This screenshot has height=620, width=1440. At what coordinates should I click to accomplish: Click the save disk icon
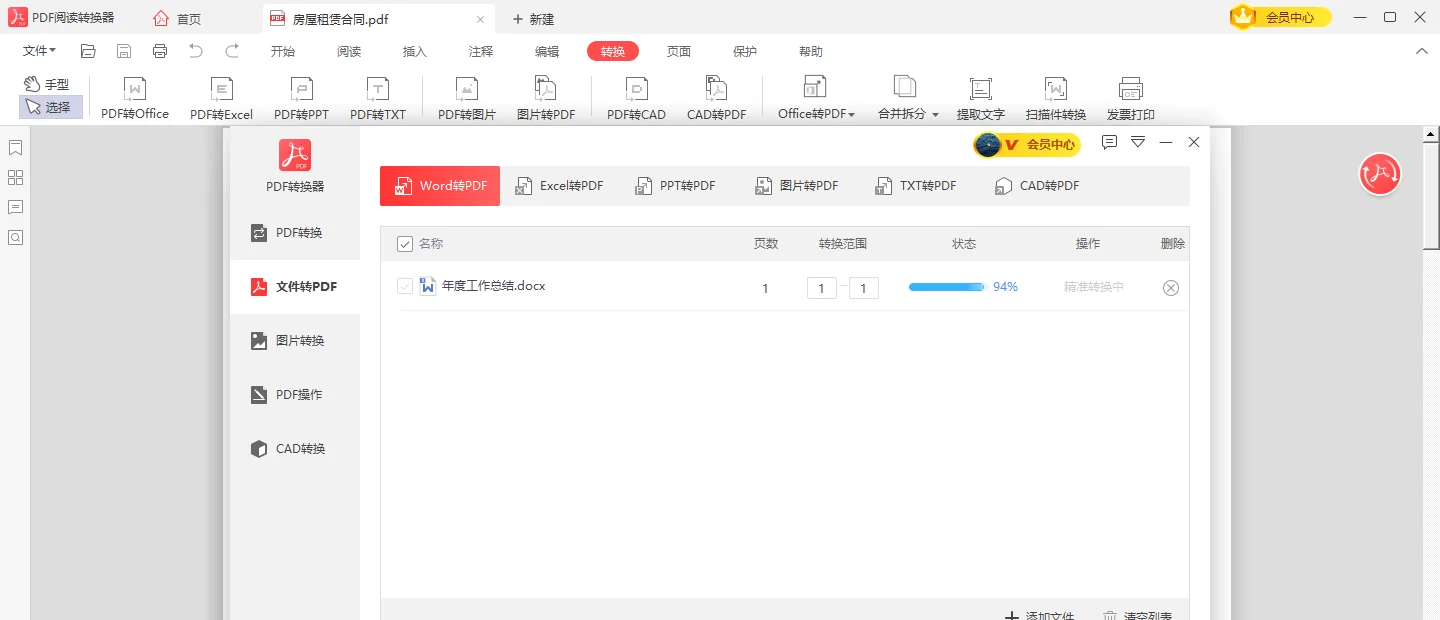124,51
